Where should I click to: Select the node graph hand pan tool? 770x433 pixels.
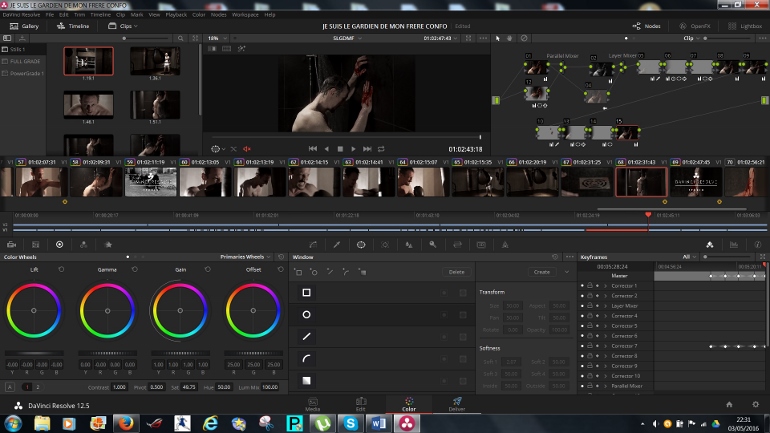(510, 38)
